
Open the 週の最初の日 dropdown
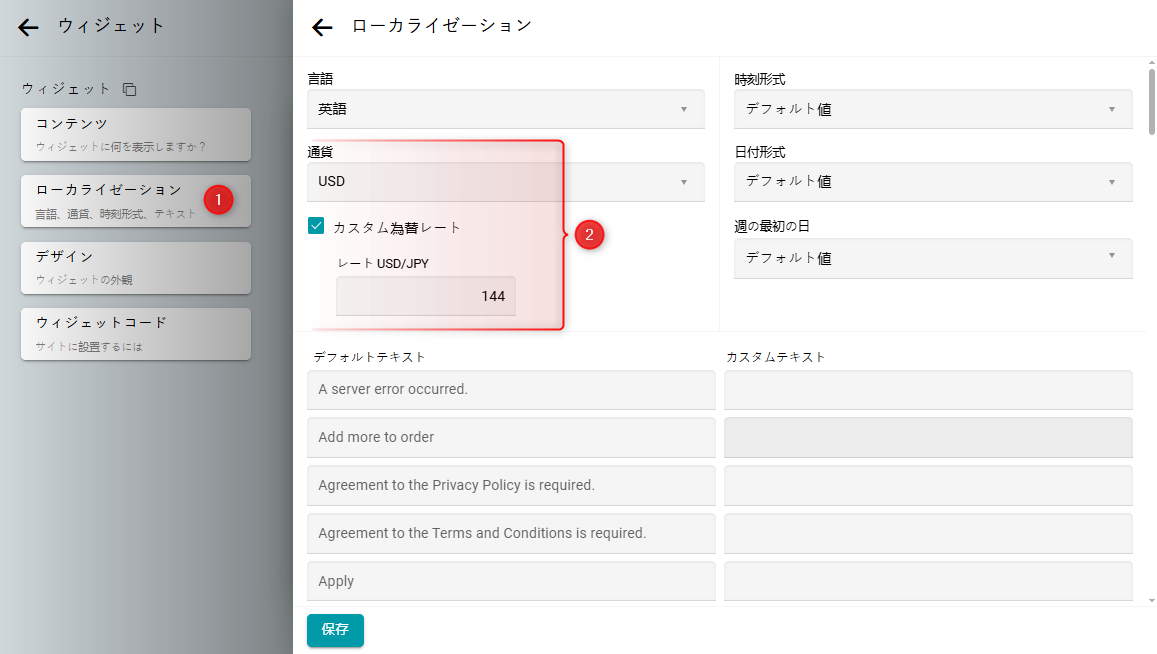pyautogui.click(x=932, y=258)
